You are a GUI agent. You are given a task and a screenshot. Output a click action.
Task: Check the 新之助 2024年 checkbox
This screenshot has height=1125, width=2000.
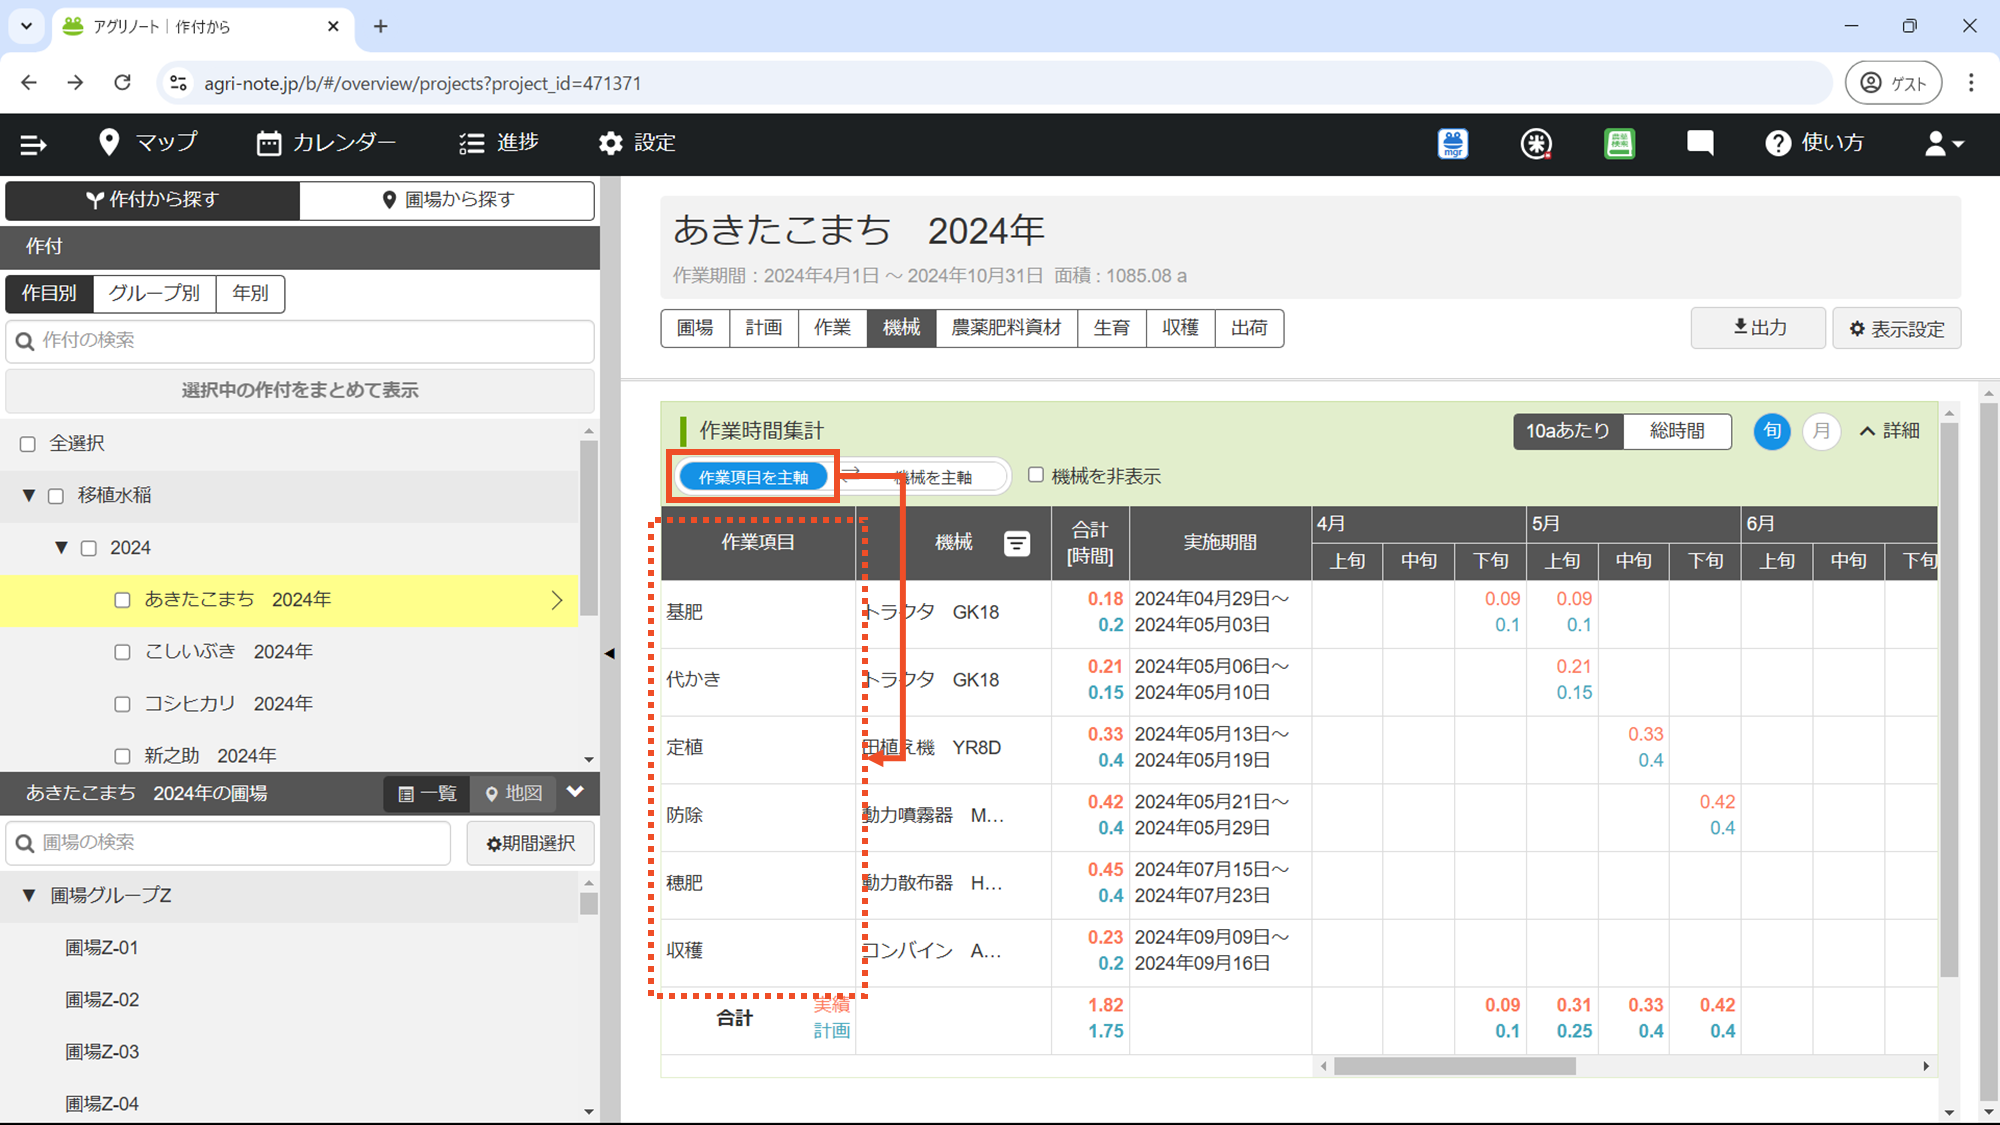122,756
